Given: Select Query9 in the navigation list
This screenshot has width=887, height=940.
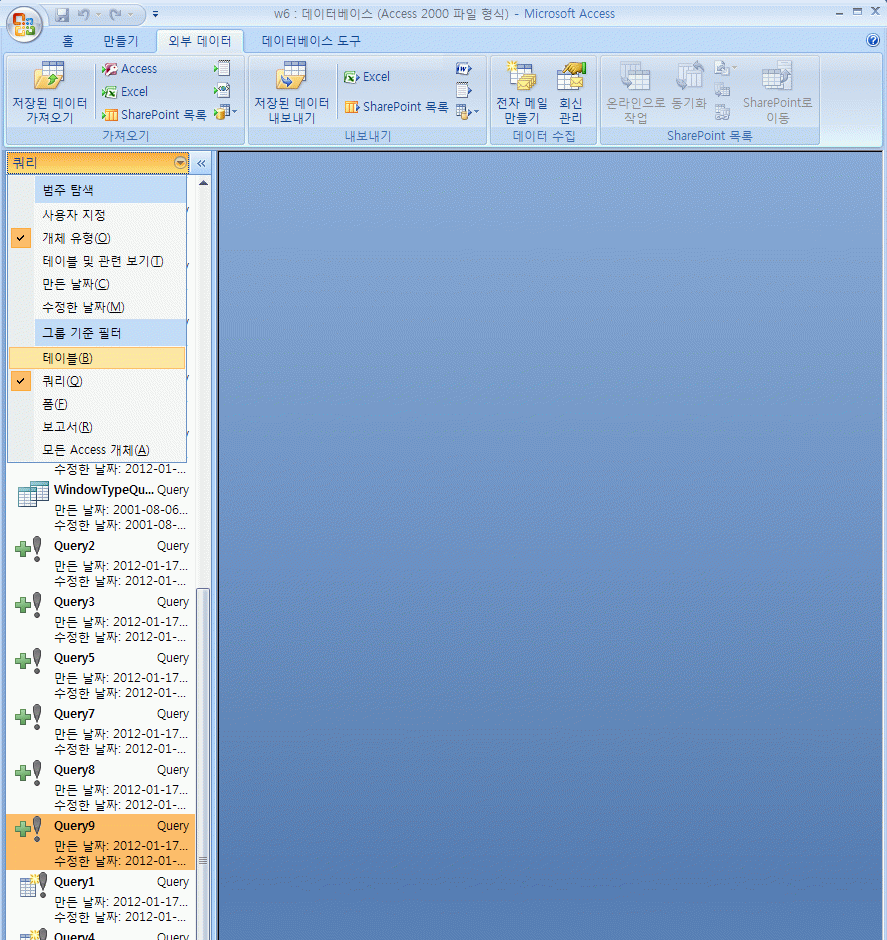Looking at the screenshot, I should [100, 841].
